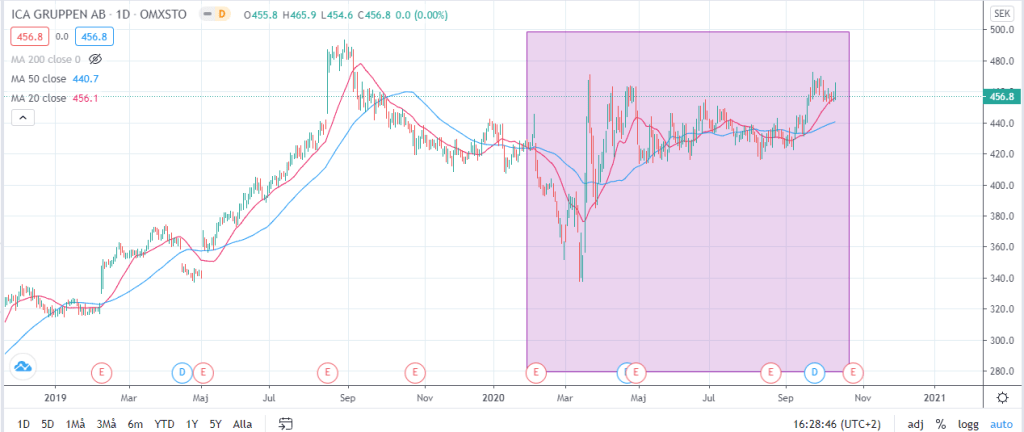Screen dimensions: 1024x432
Task: Open the go-to-date calendar icon
Action: click(285, 423)
